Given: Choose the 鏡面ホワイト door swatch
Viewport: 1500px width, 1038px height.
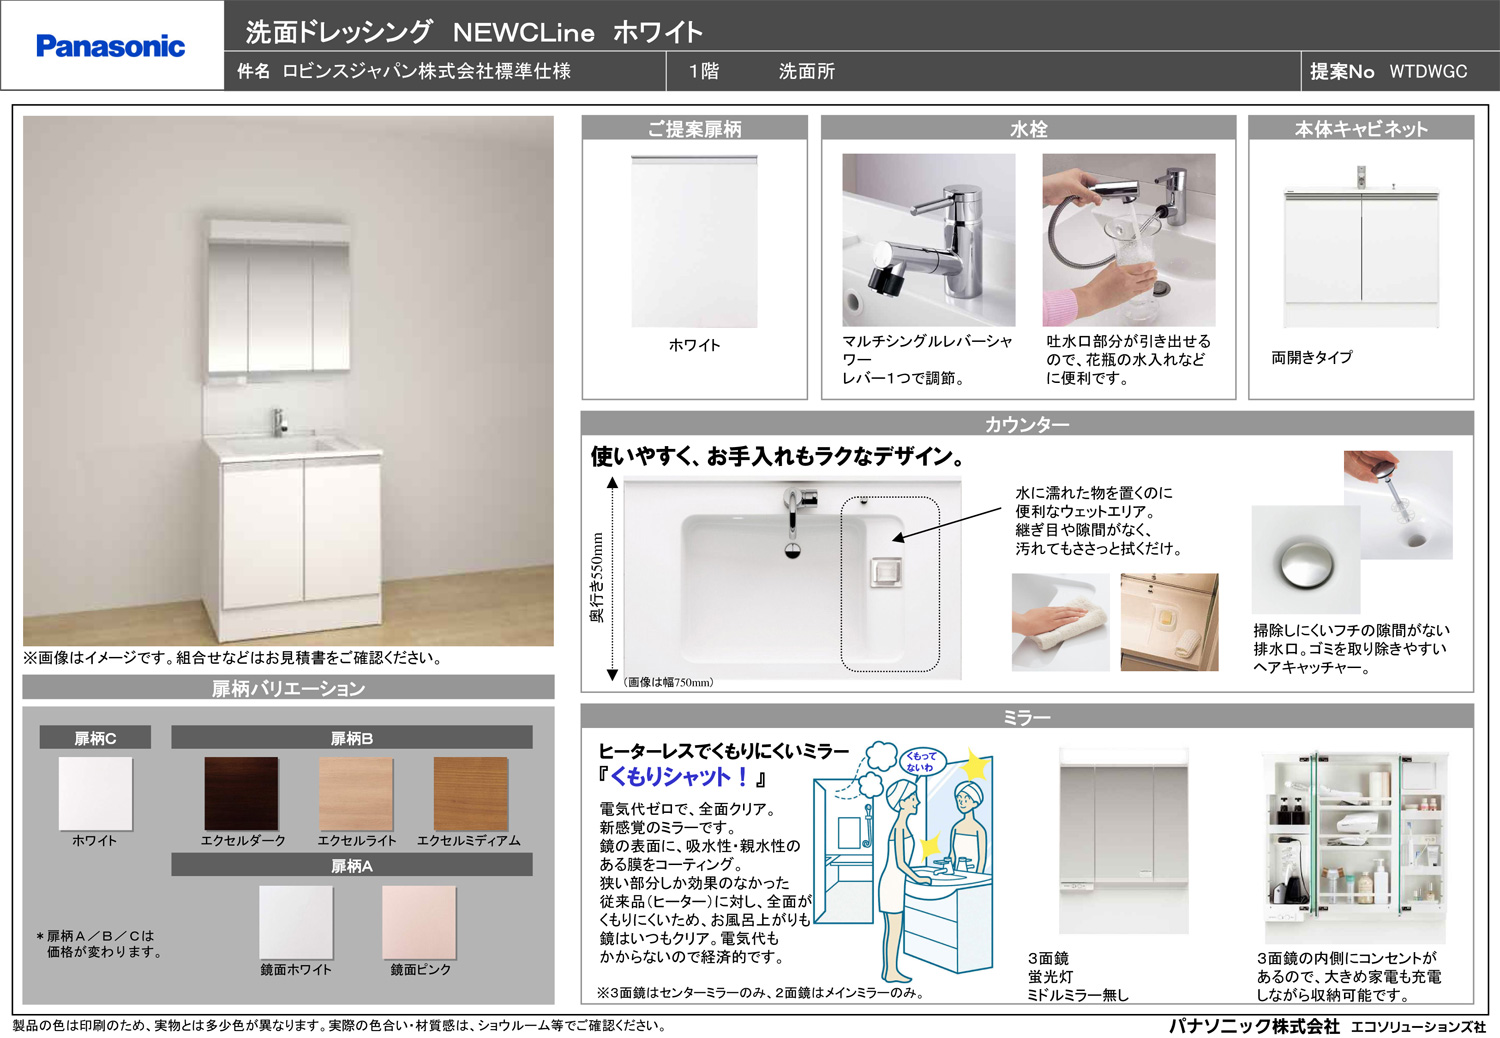Looking at the screenshot, I should 296,922.
